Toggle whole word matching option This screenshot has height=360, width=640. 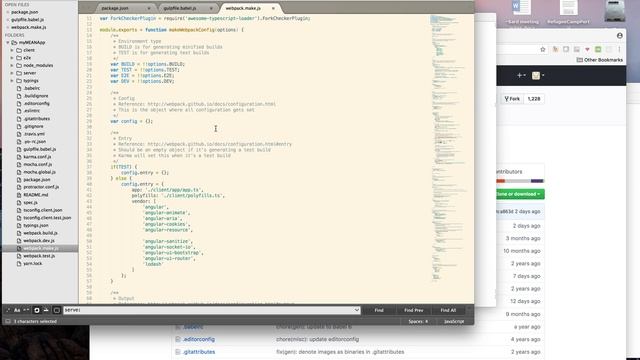(27, 310)
